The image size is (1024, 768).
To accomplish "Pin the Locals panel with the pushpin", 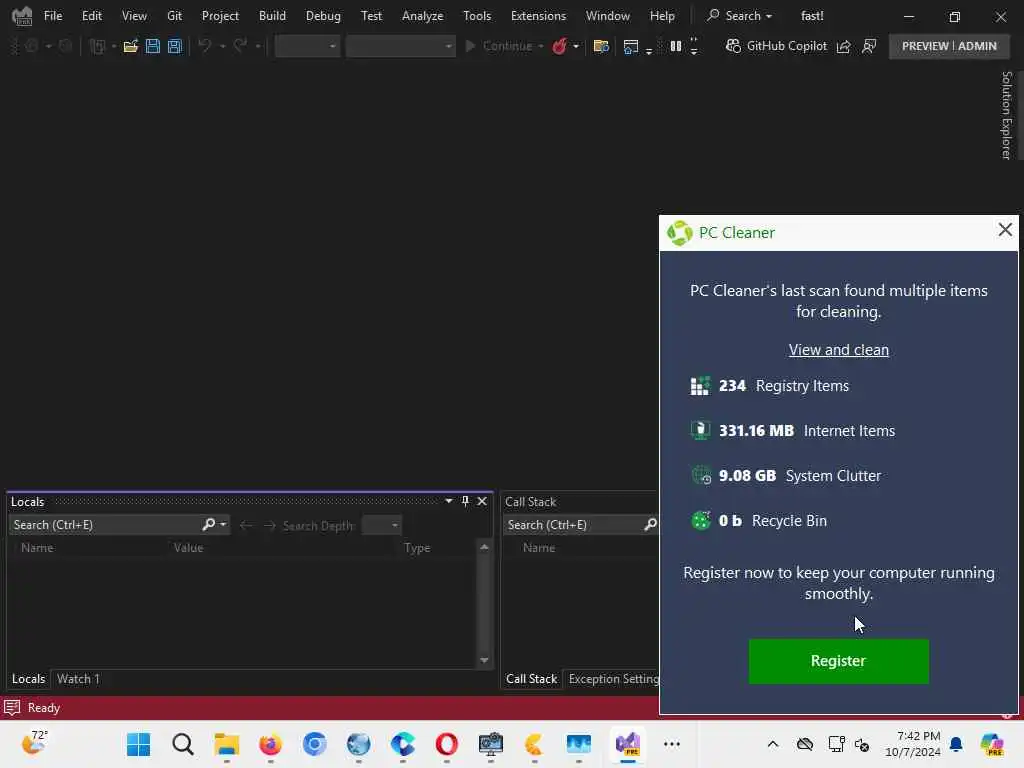I will click(465, 501).
